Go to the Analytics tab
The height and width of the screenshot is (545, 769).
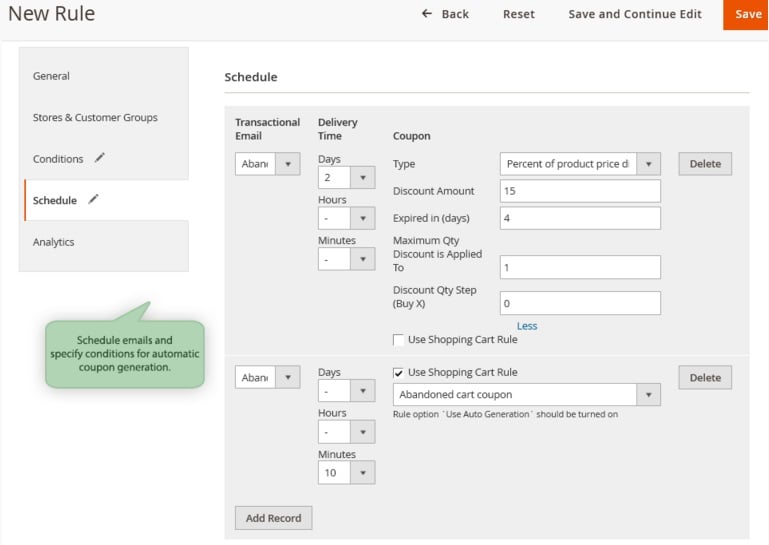point(53,242)
